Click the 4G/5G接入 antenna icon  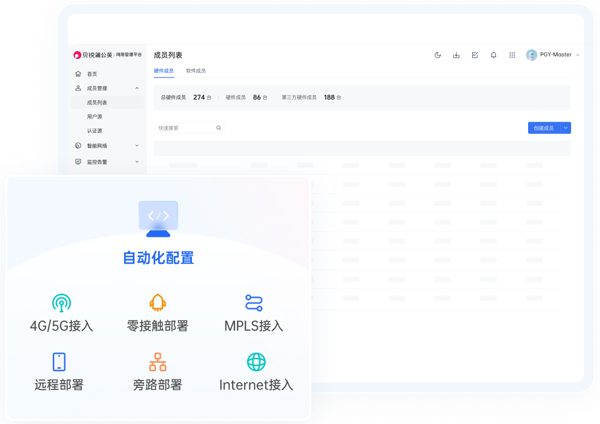[x=61, y=303]
